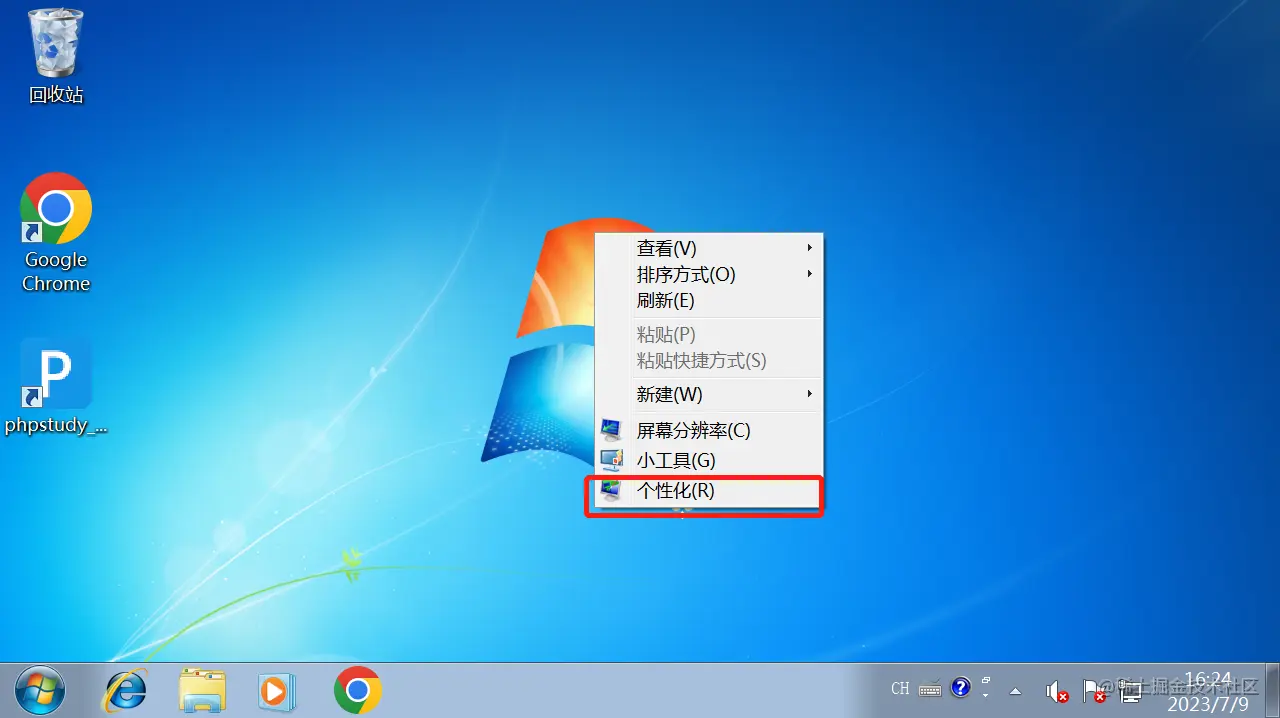This screenshot has width=1280, height=718.
Task: Open the 查看(V) menu entry
Action: [x=709, y=248]
